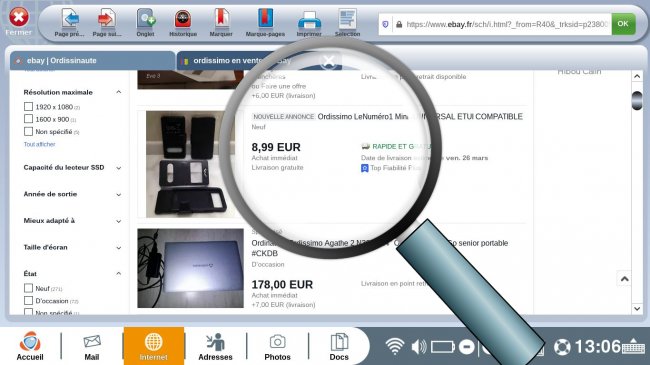Click the Imprimer printer icon
Viewport: 650px width, 365px height.
[309, 20]
